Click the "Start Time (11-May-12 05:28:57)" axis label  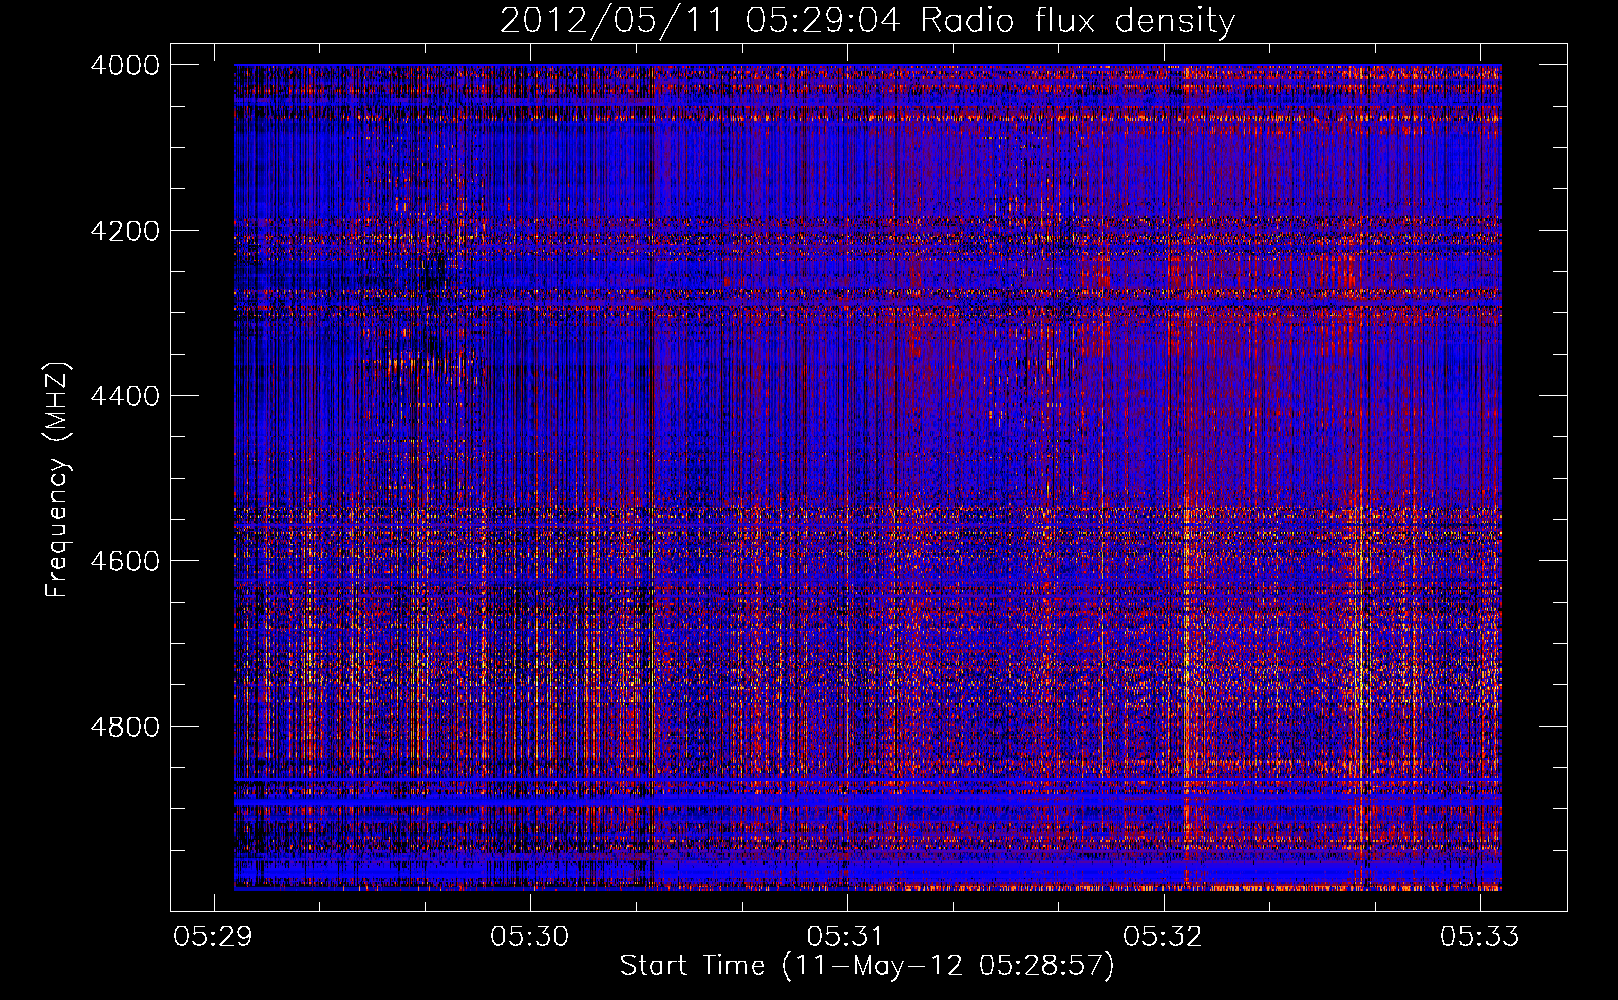click(x=867, y=966)
